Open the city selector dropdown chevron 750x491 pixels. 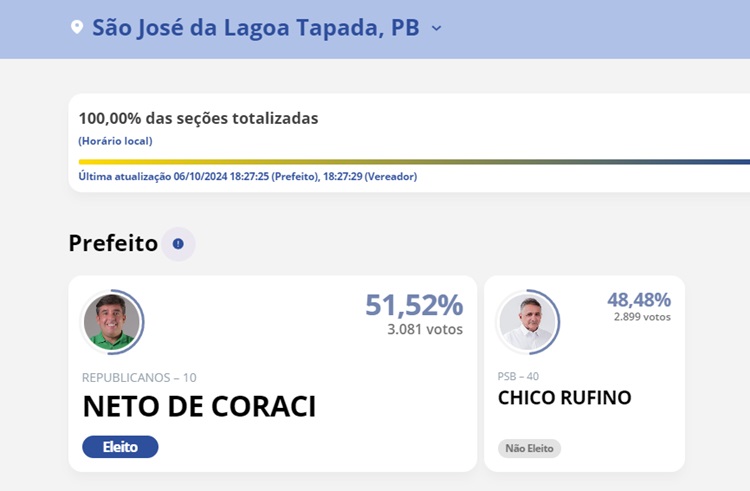[x=436, y=28]
